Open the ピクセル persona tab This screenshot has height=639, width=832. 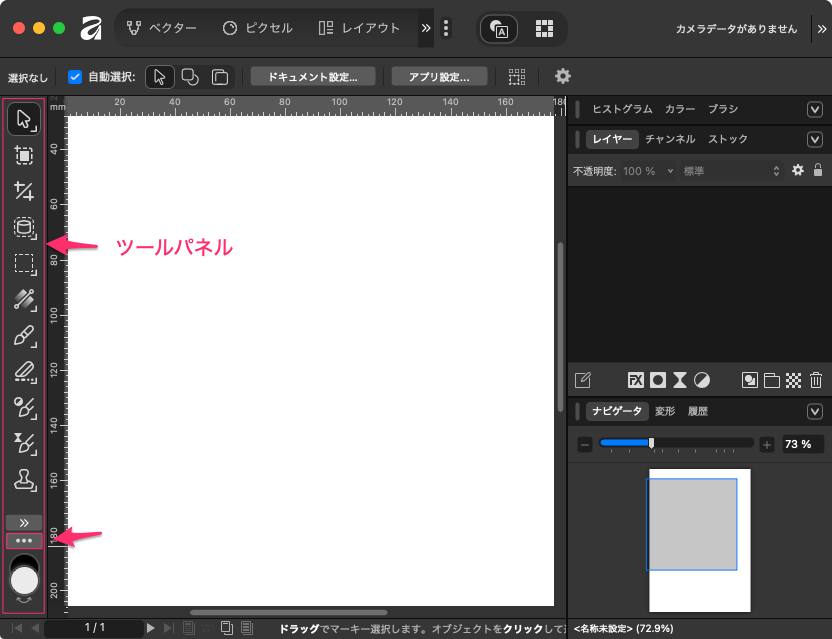pyautogui.click(x=258, y=28)
